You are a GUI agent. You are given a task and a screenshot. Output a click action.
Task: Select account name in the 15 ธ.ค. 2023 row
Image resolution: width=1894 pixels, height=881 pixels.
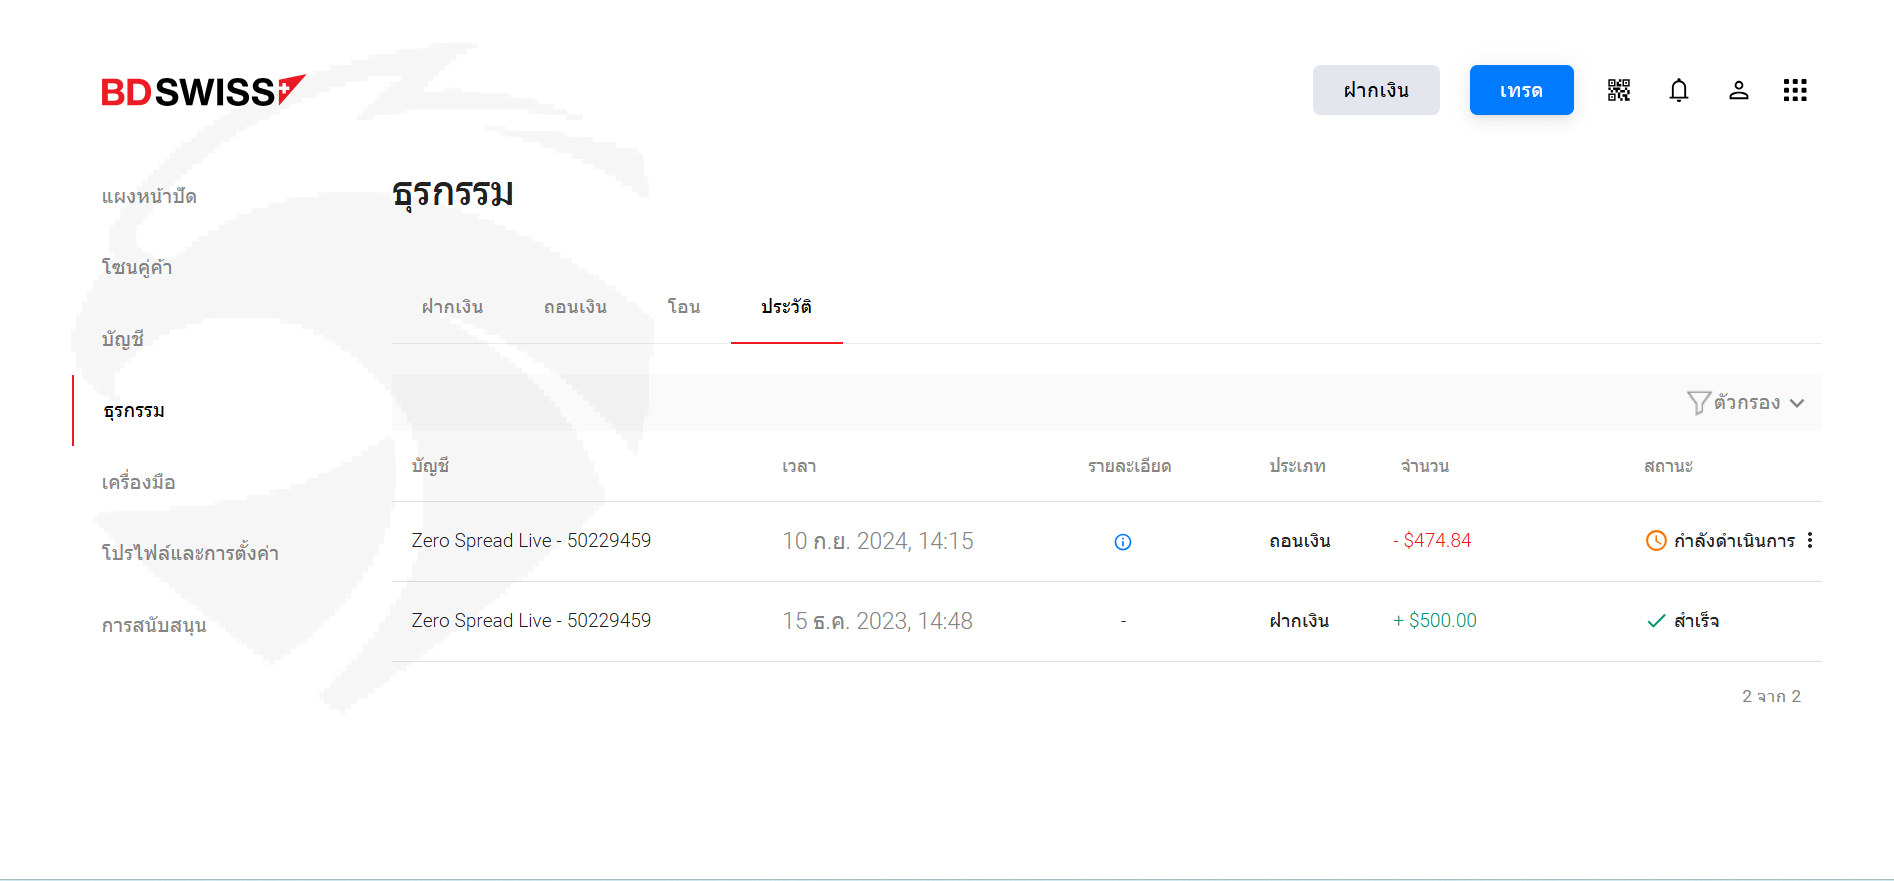(x=531, y=621)
